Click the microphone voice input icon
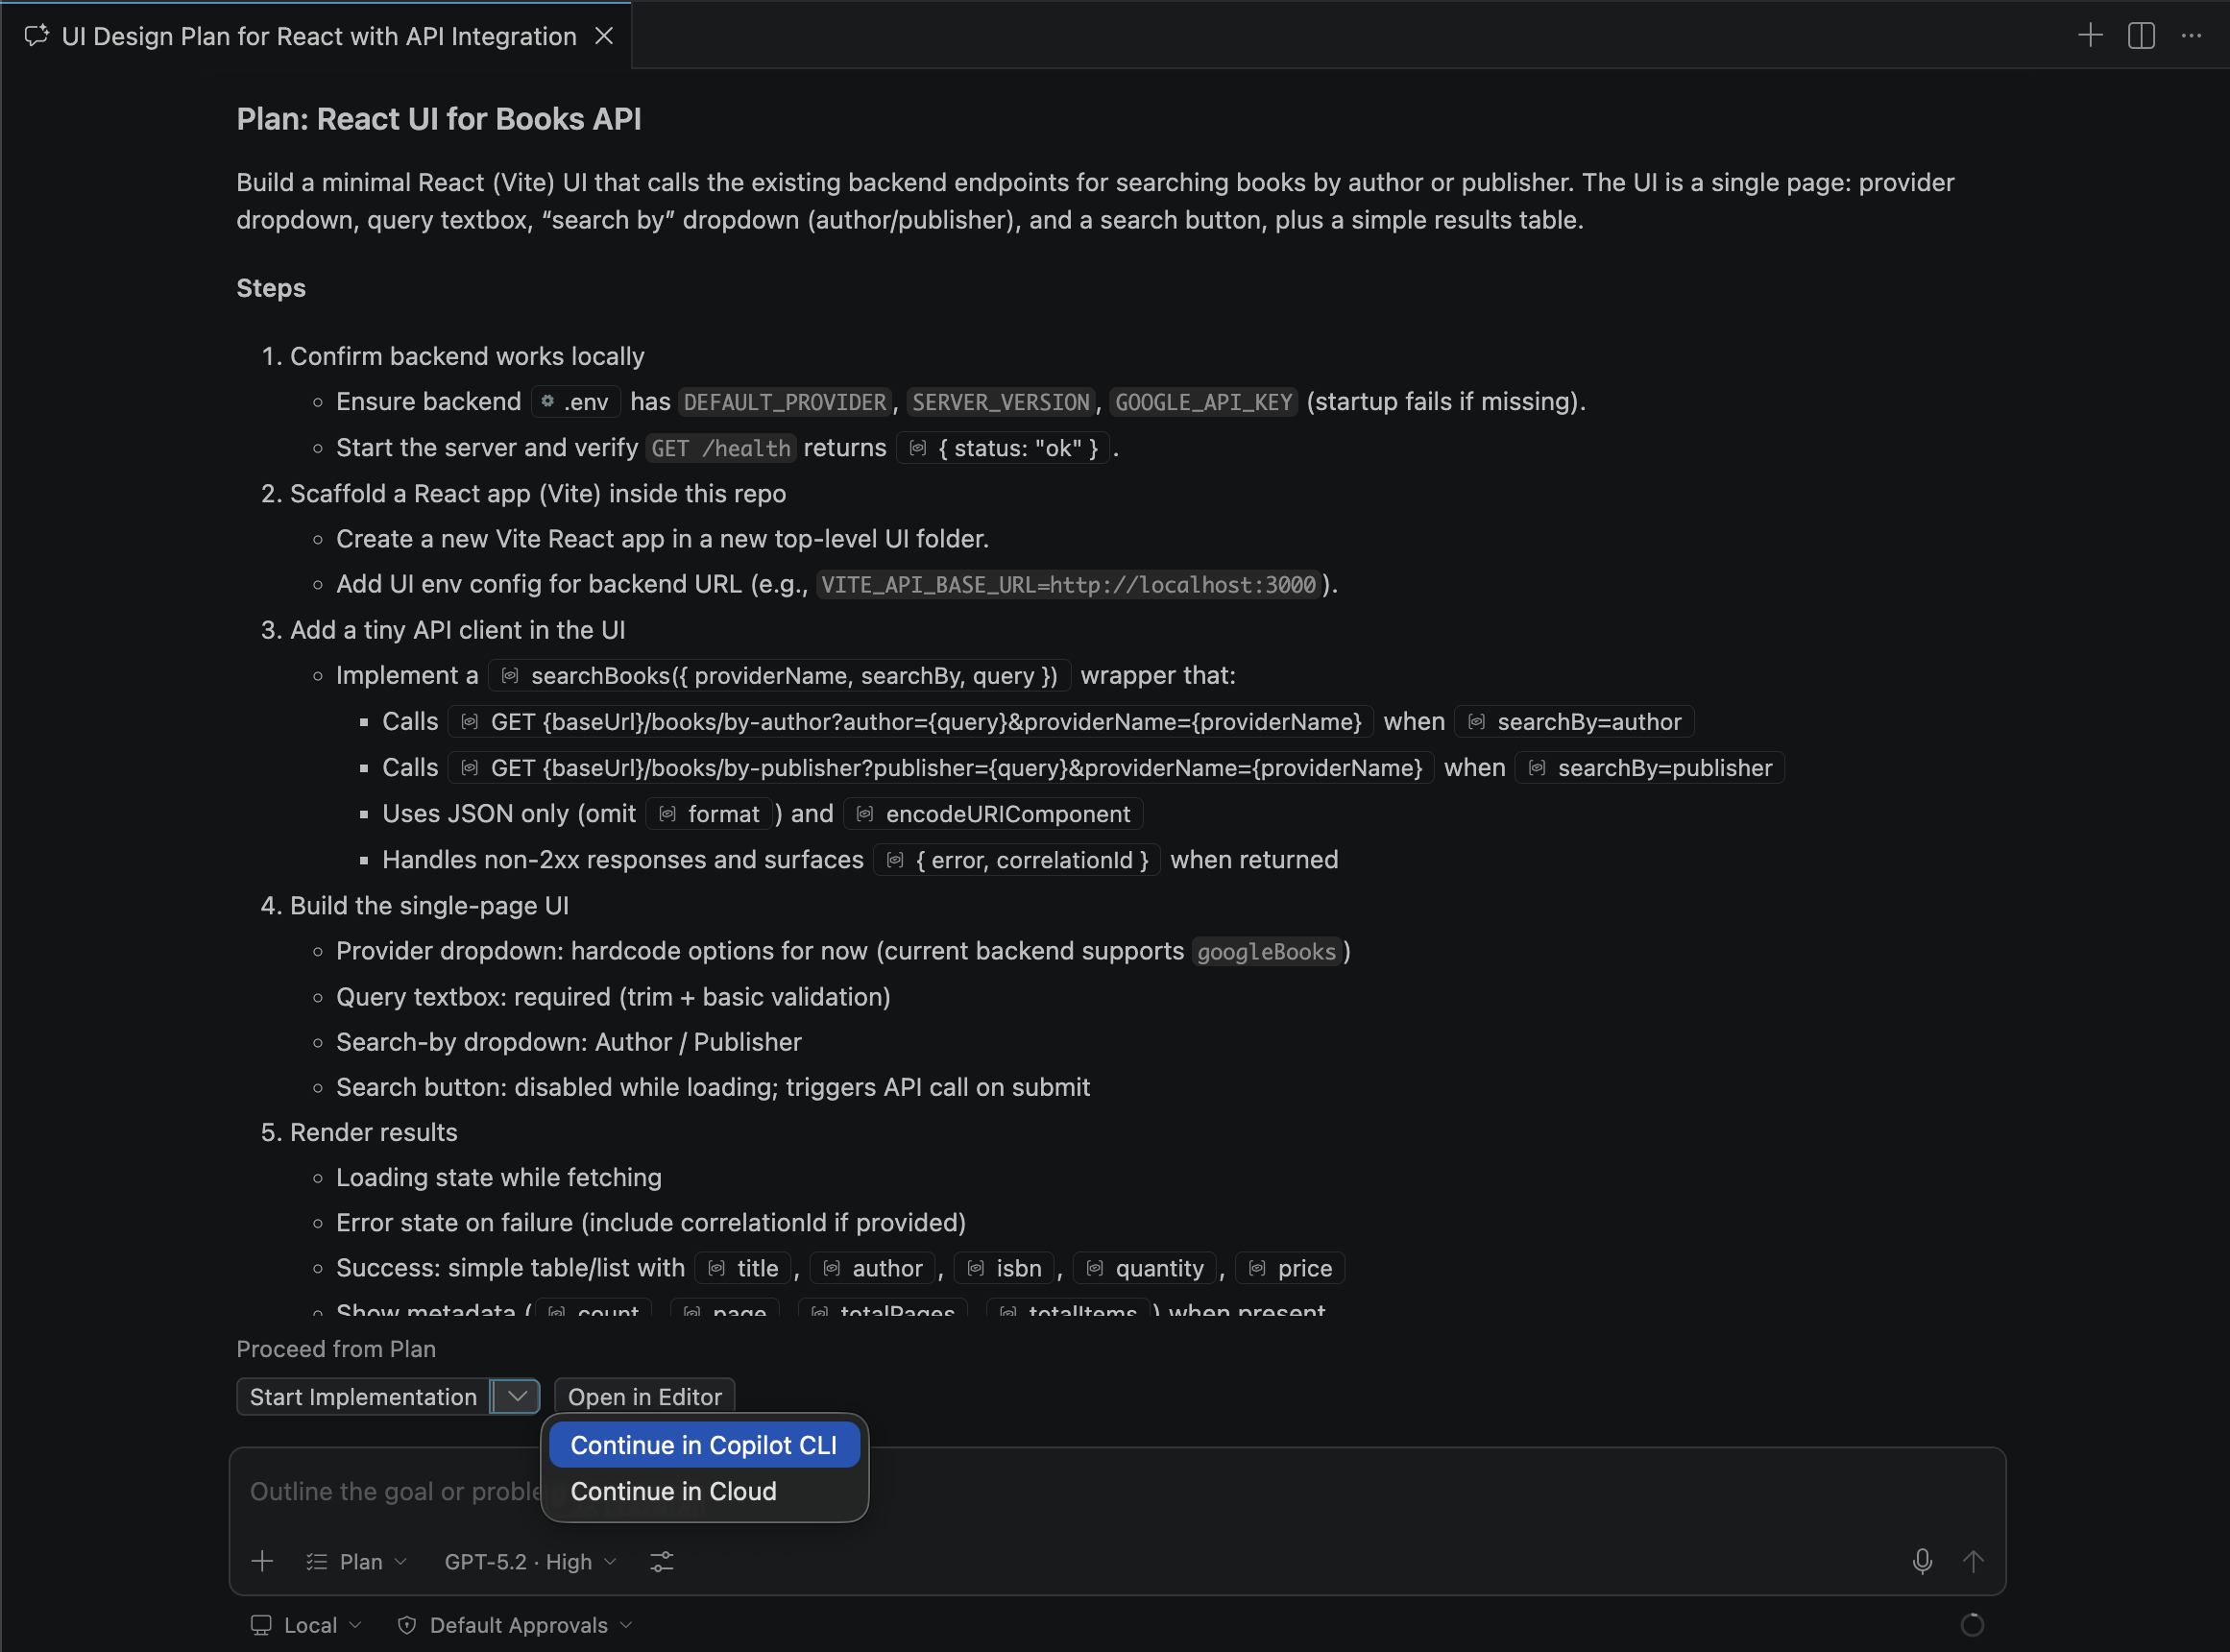Image resolution: width=2230 pixels, height=1652 pixels. pos(1922,1561)
